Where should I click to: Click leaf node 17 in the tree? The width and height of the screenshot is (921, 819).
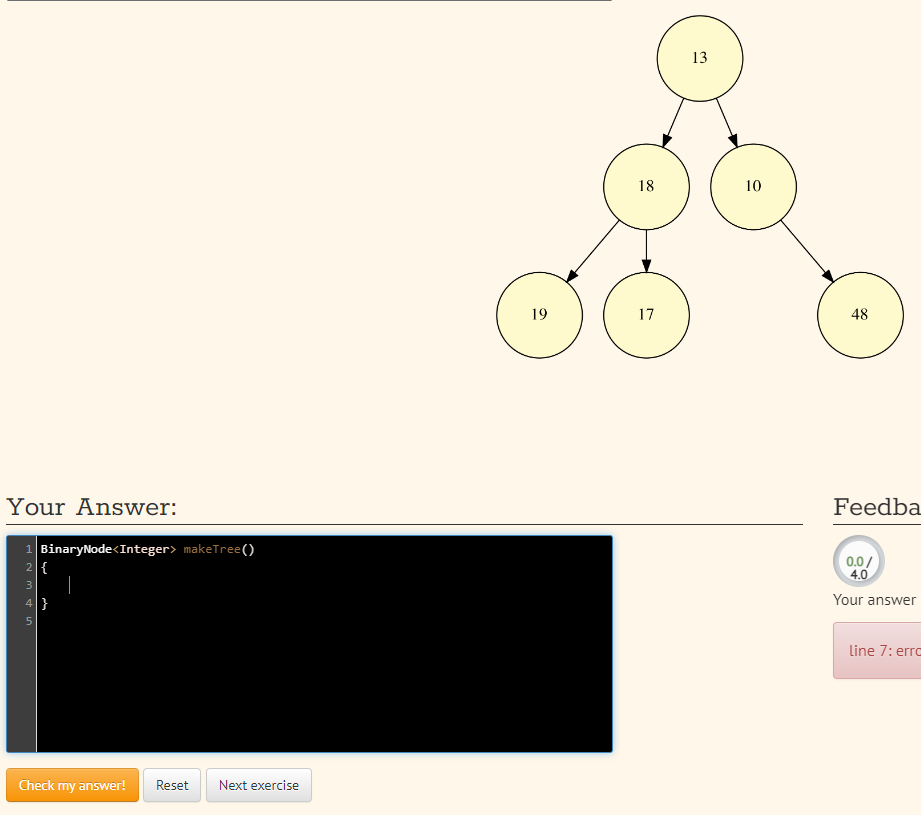(646, 315)
